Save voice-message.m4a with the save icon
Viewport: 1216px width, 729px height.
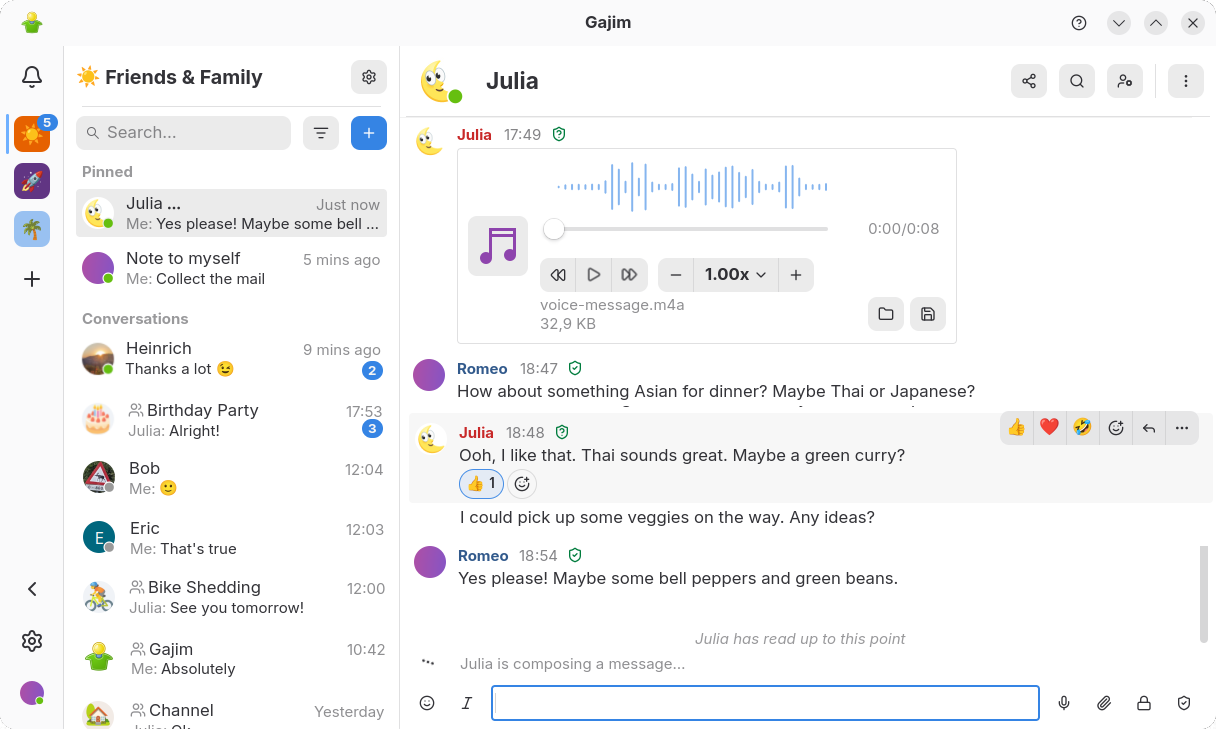pyautogui.click(x=928, y=313)
